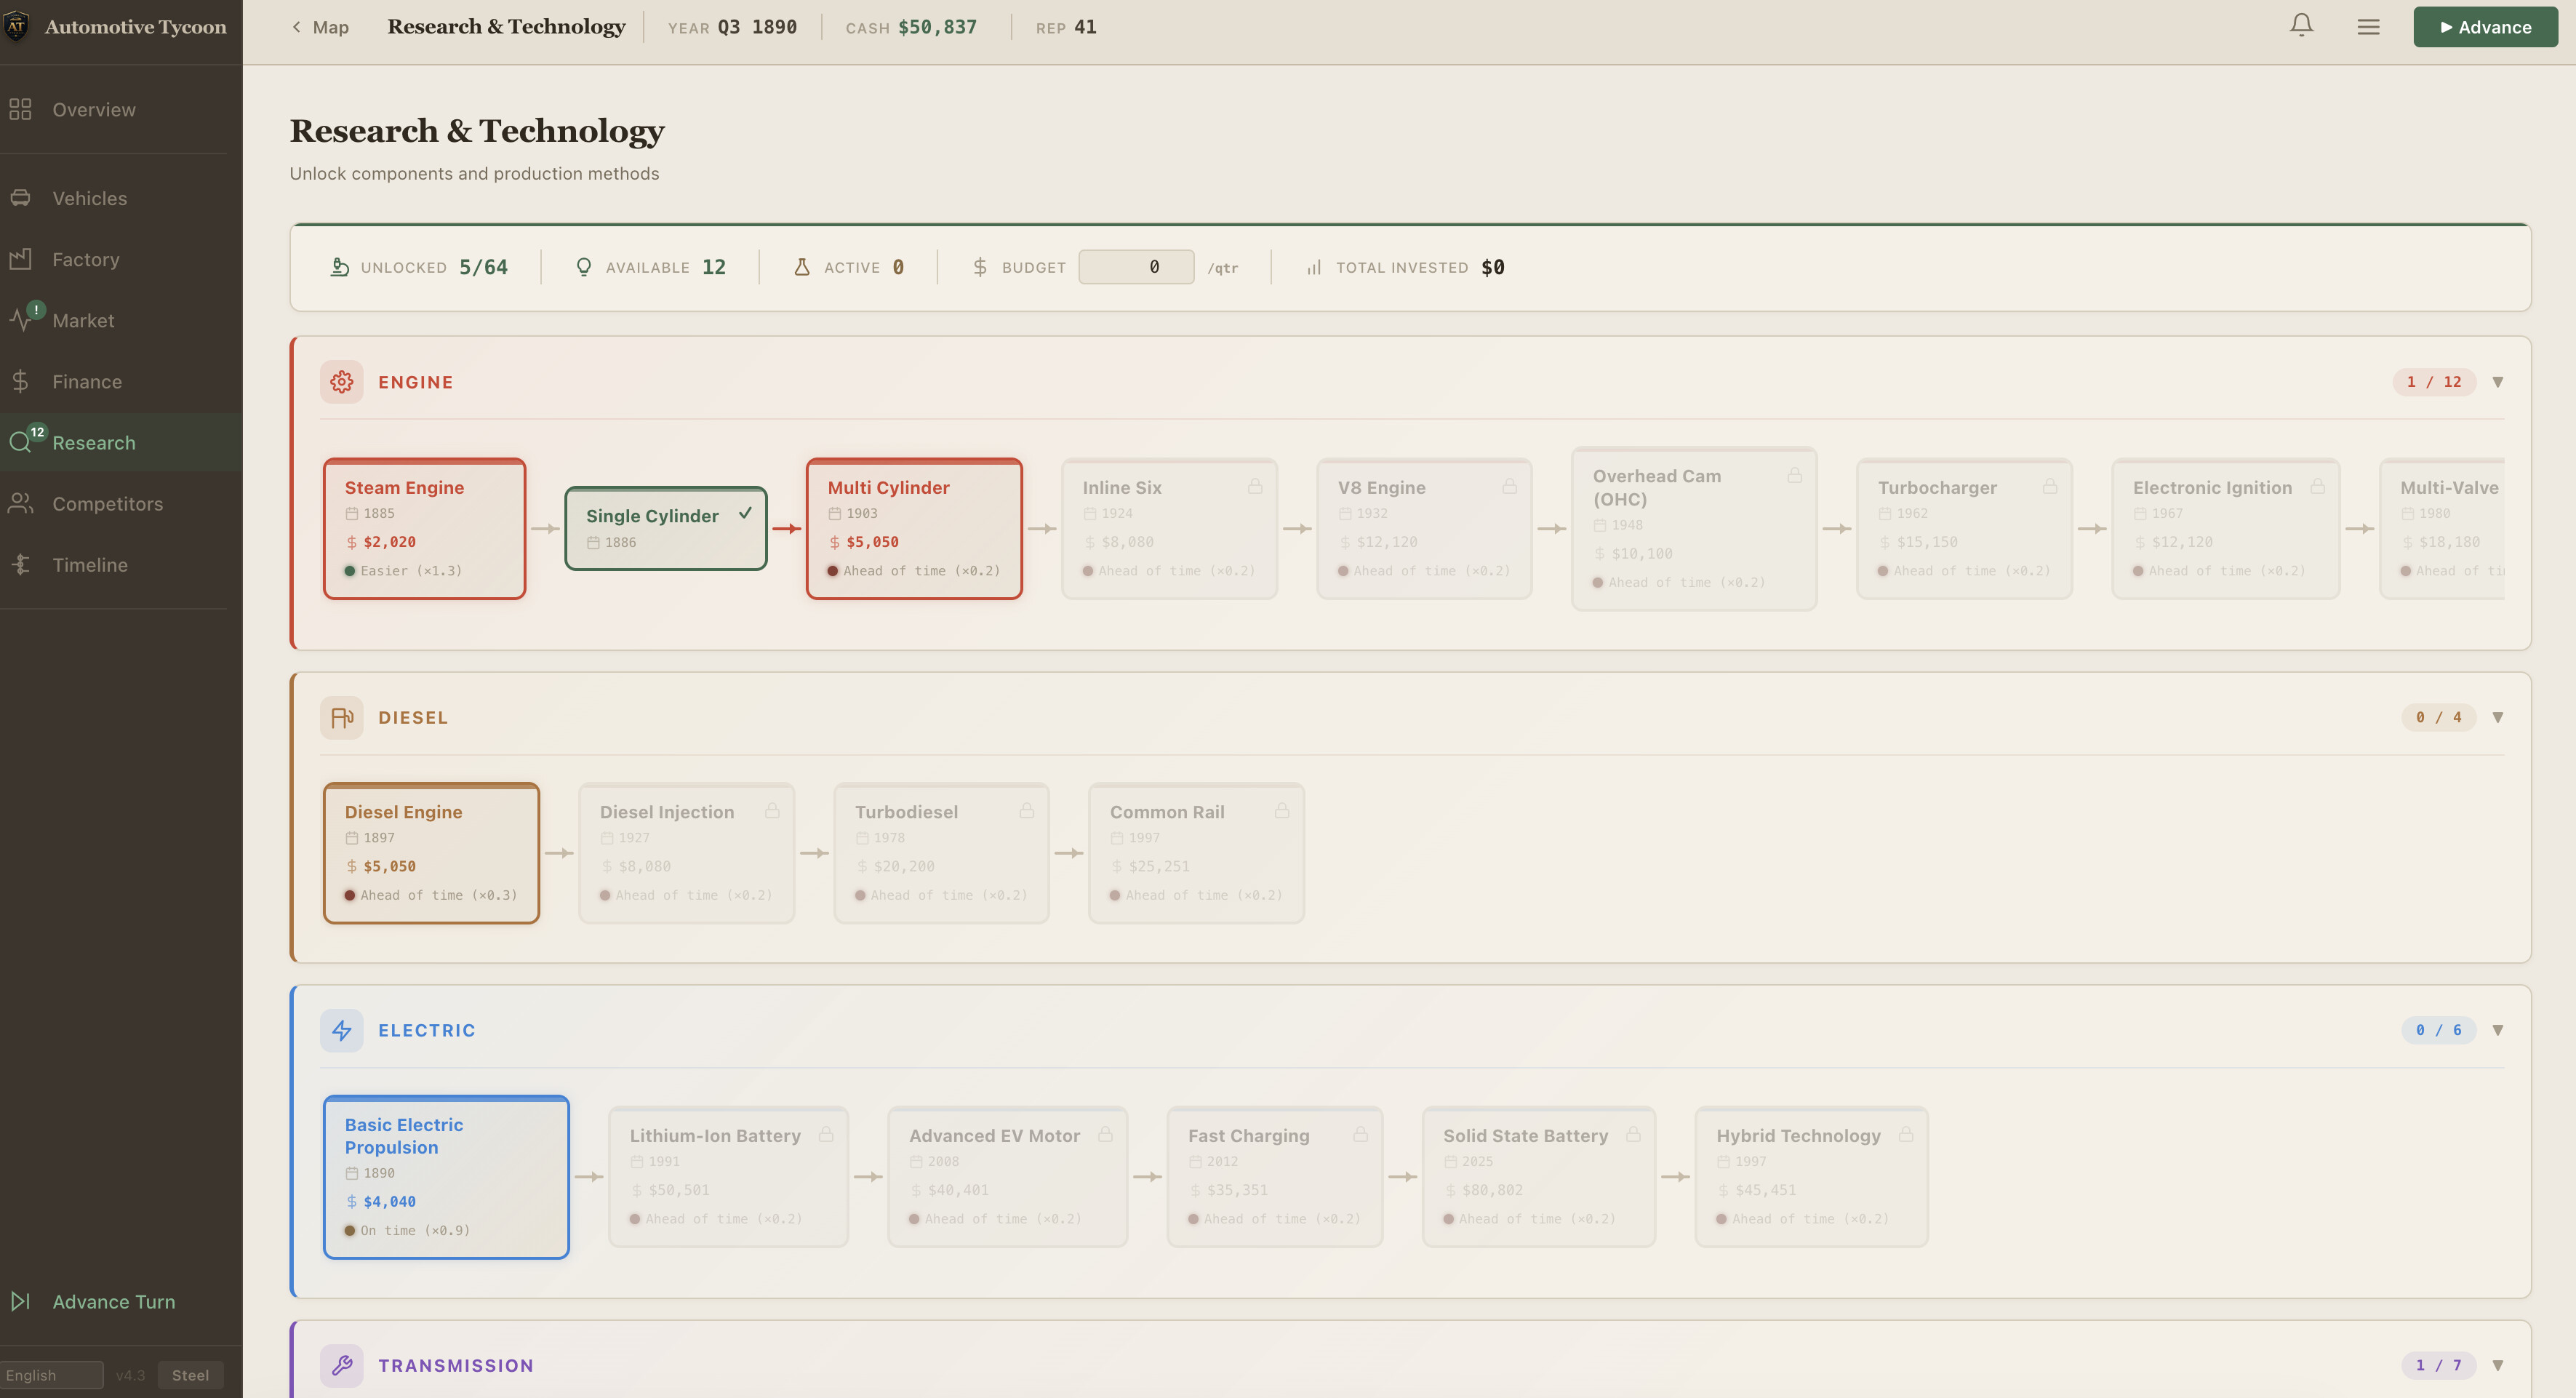Click the locked Lithium-Ion Battery card
Image resolution: width=2576 pixels, height=1398 pixels.
[x=728, y=1177]
